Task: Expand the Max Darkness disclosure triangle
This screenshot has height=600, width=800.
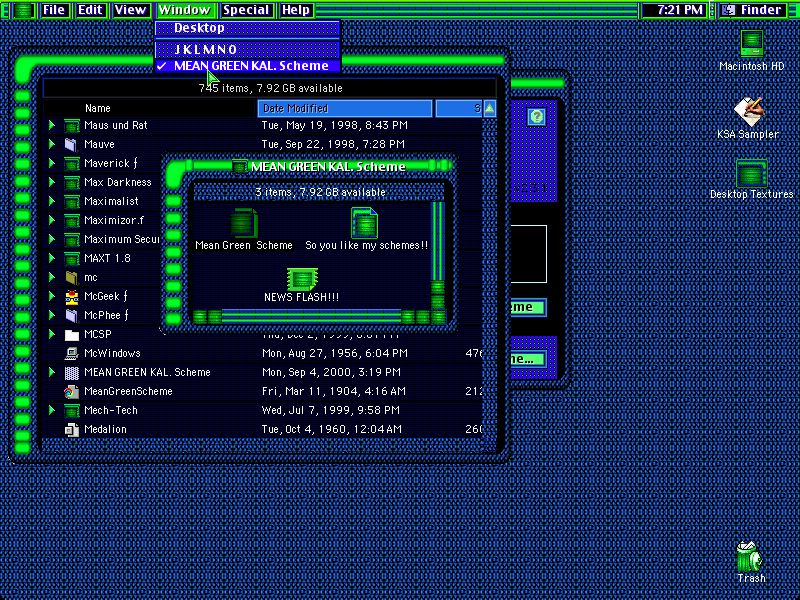Action: pyautogui.click(x=52, y=182)
